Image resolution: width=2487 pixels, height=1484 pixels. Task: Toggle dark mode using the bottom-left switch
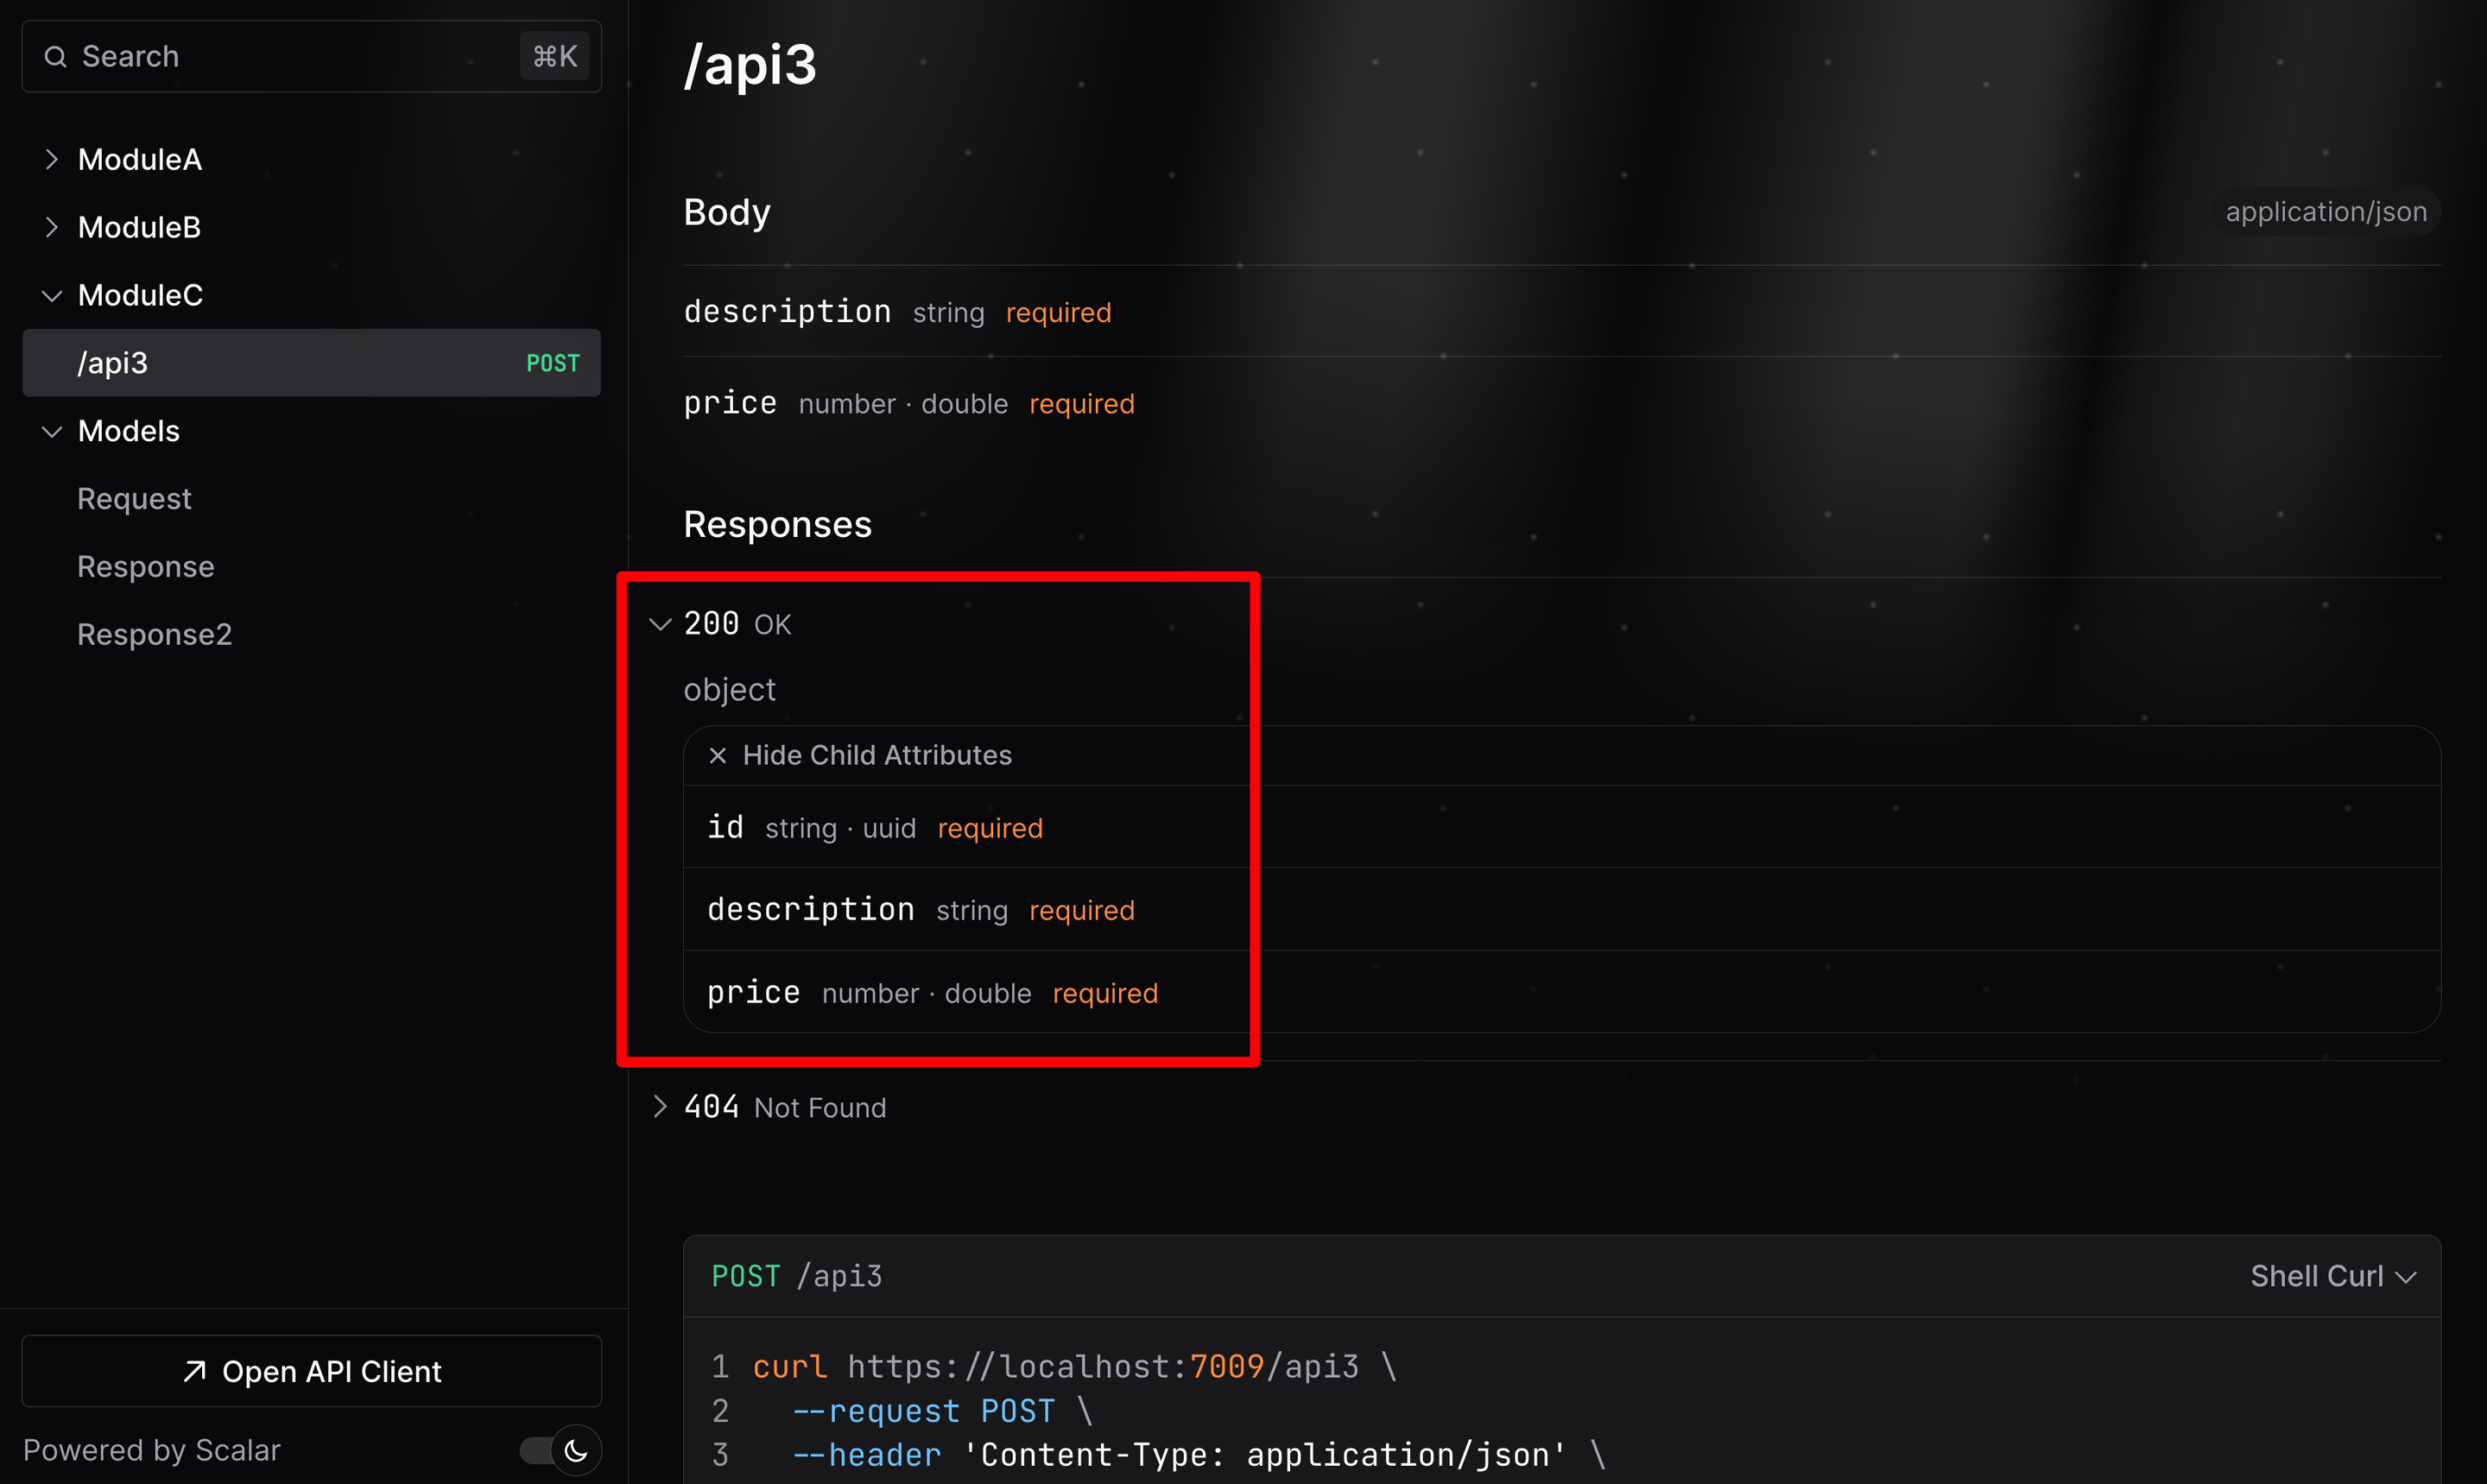tap(556, 1450)
